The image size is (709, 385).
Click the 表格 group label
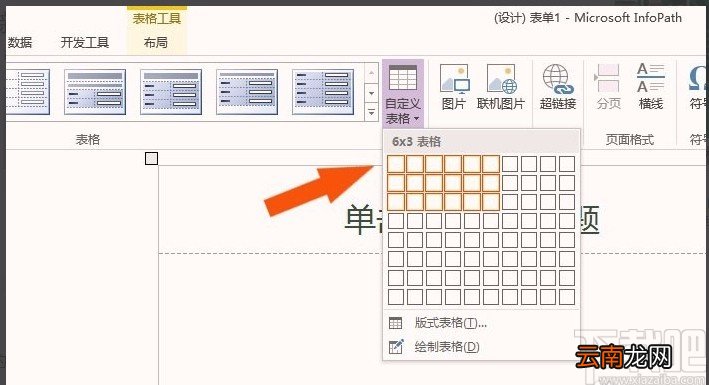click(x=88, y=139)
